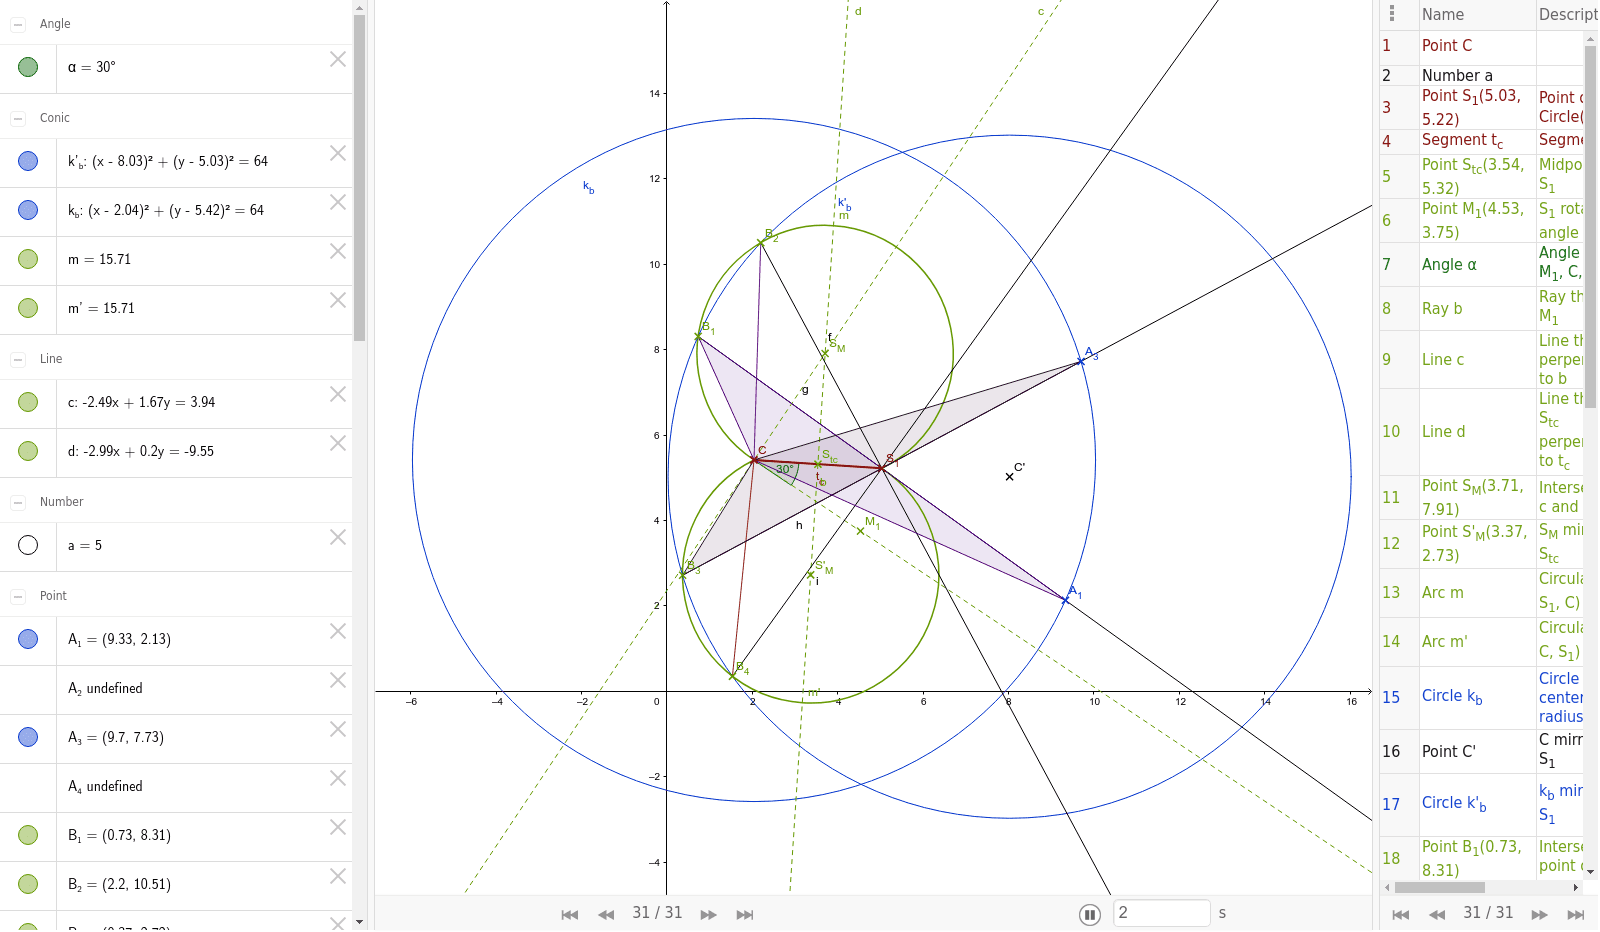Delete point B1 entry
Viewport: 1600px width, 932px height.
[338, 827]
